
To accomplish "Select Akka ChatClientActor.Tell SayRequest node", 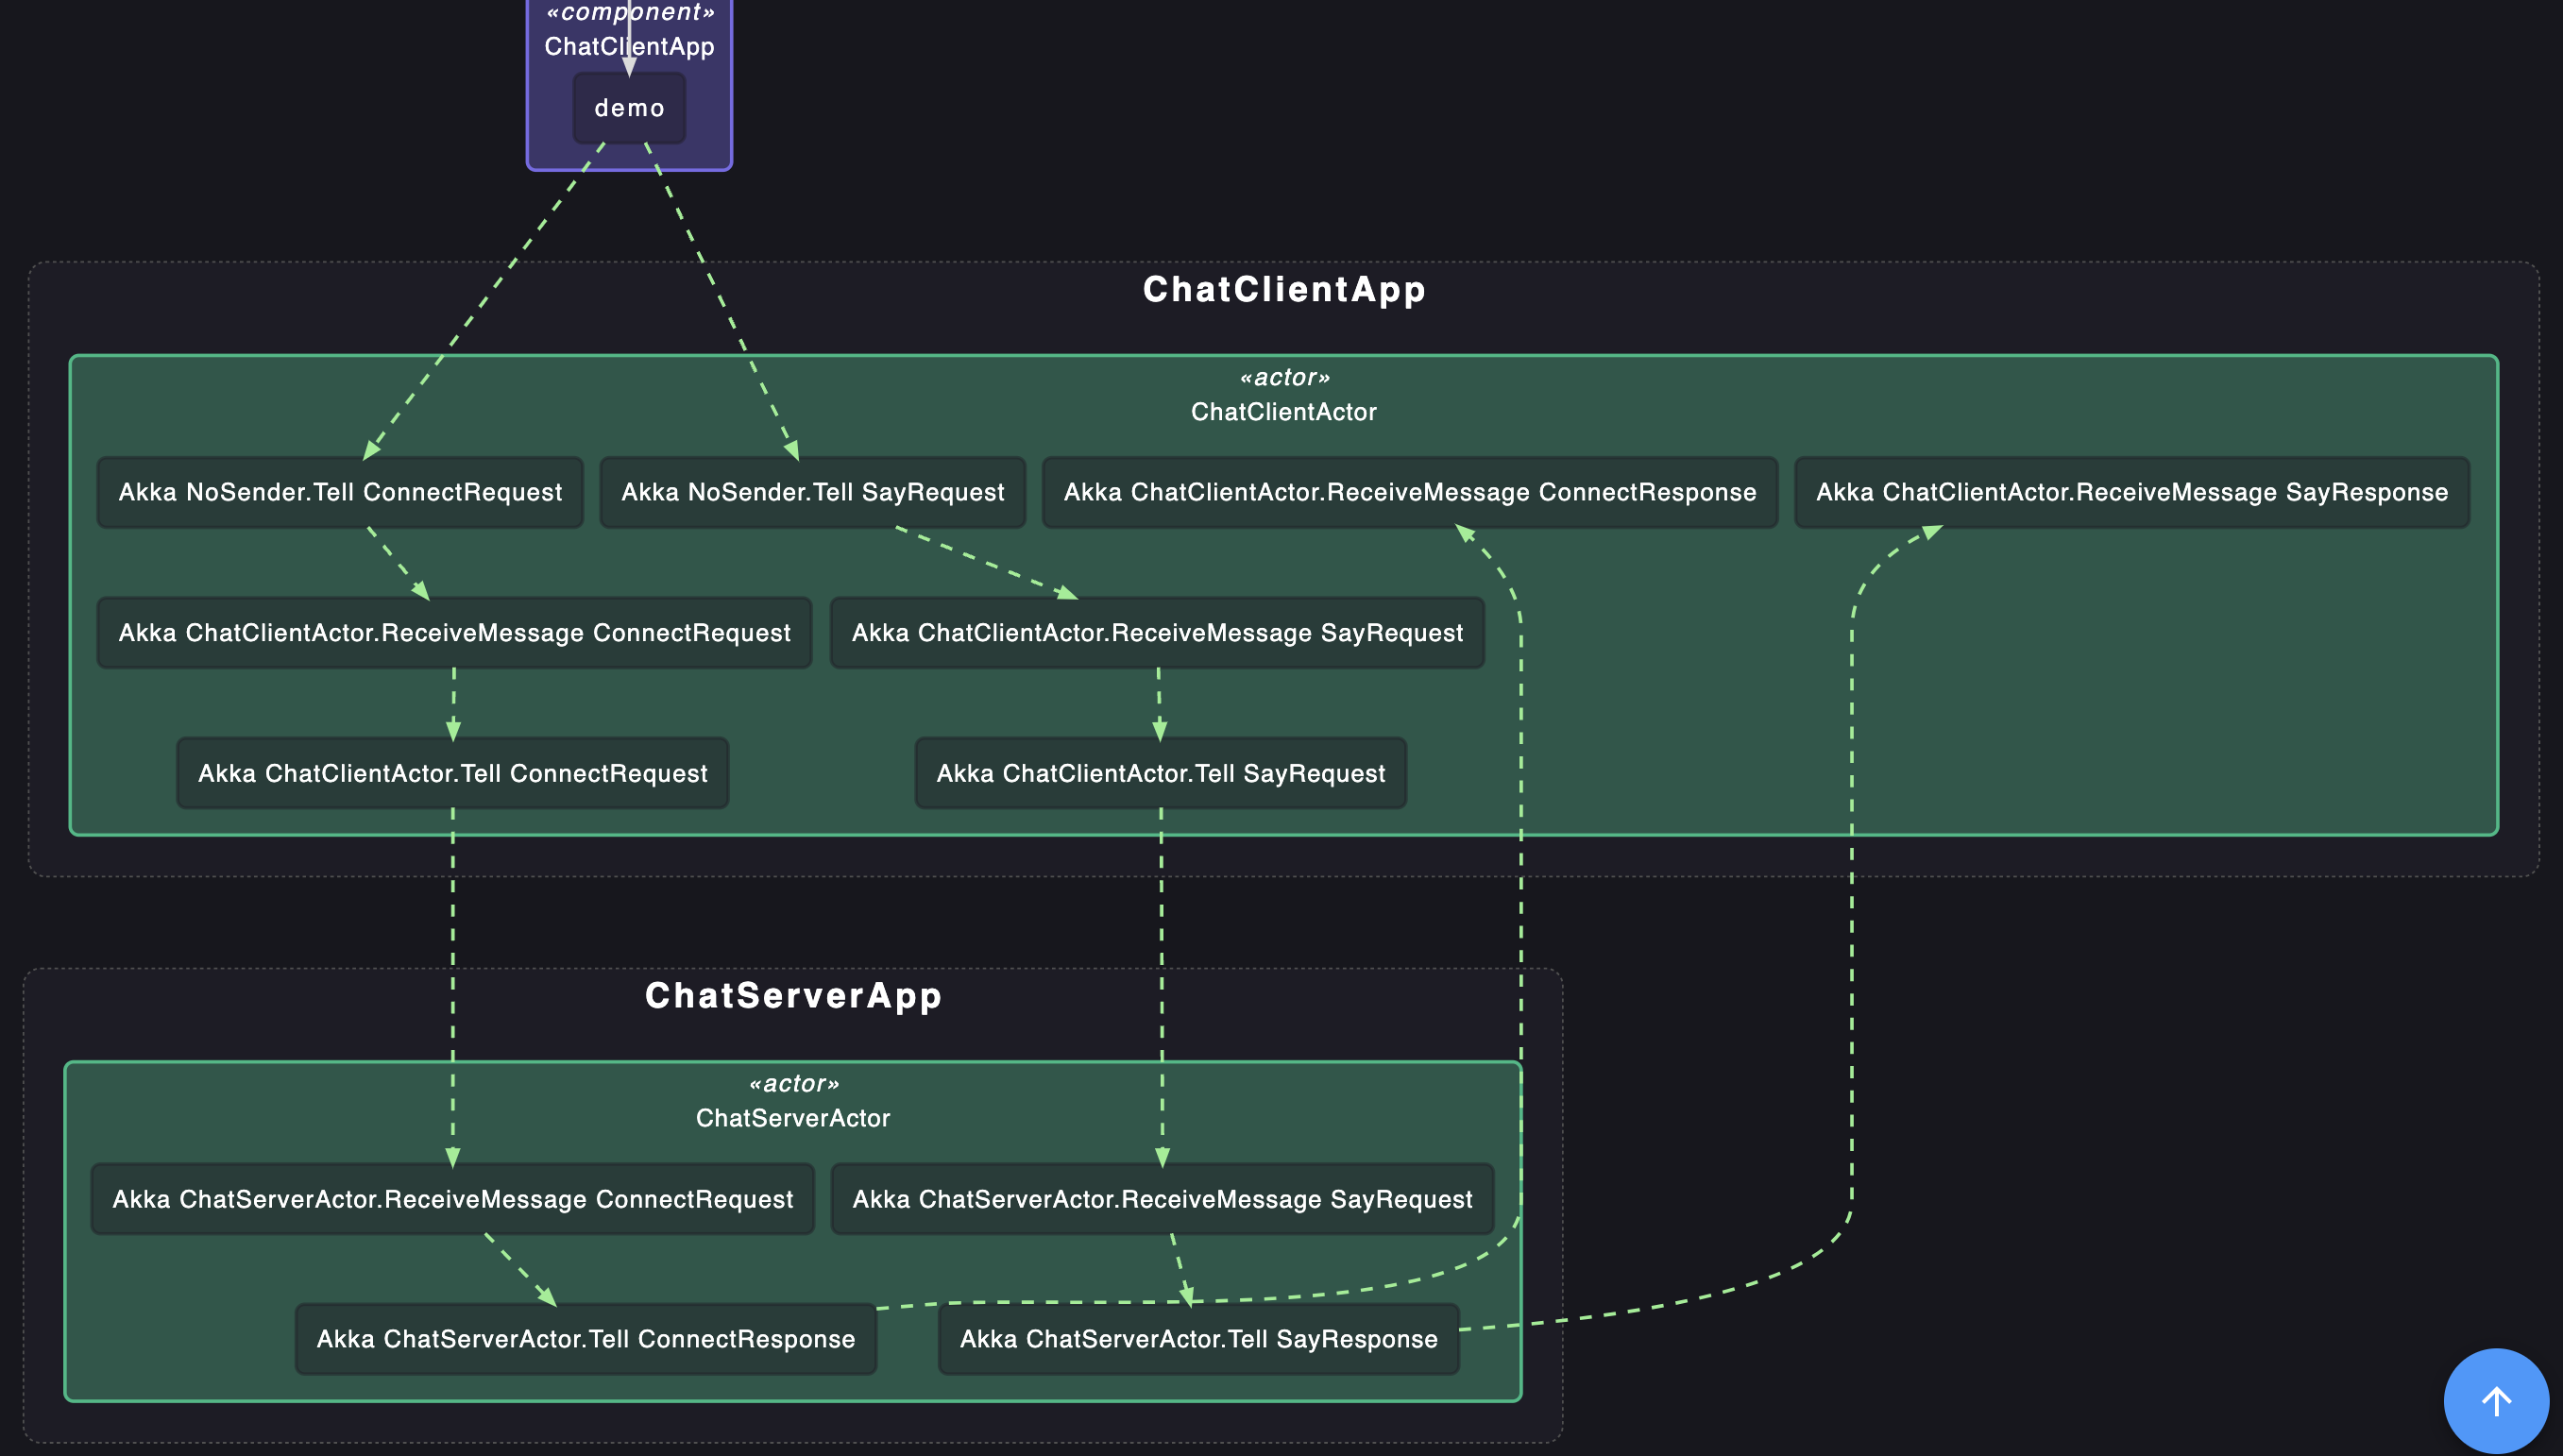I will (1160, 773).
